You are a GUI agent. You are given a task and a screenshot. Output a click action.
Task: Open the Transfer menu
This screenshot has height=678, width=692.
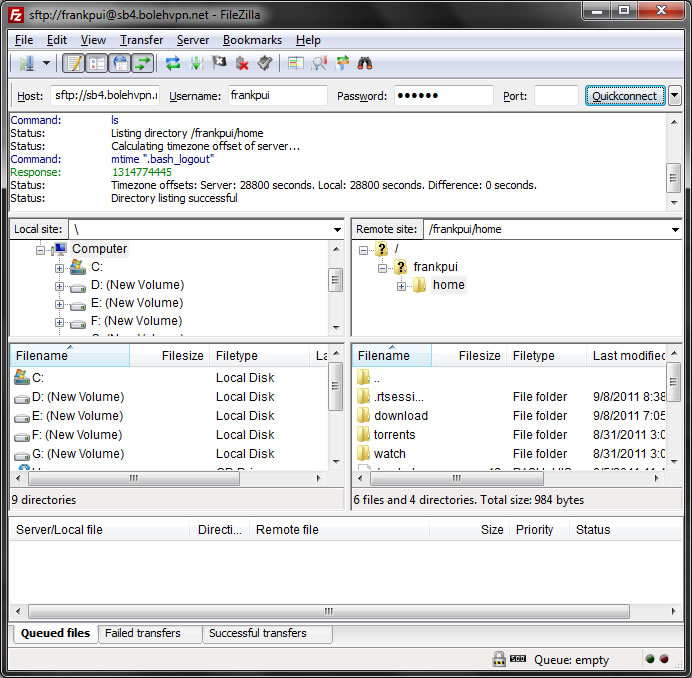click(141, 40)
